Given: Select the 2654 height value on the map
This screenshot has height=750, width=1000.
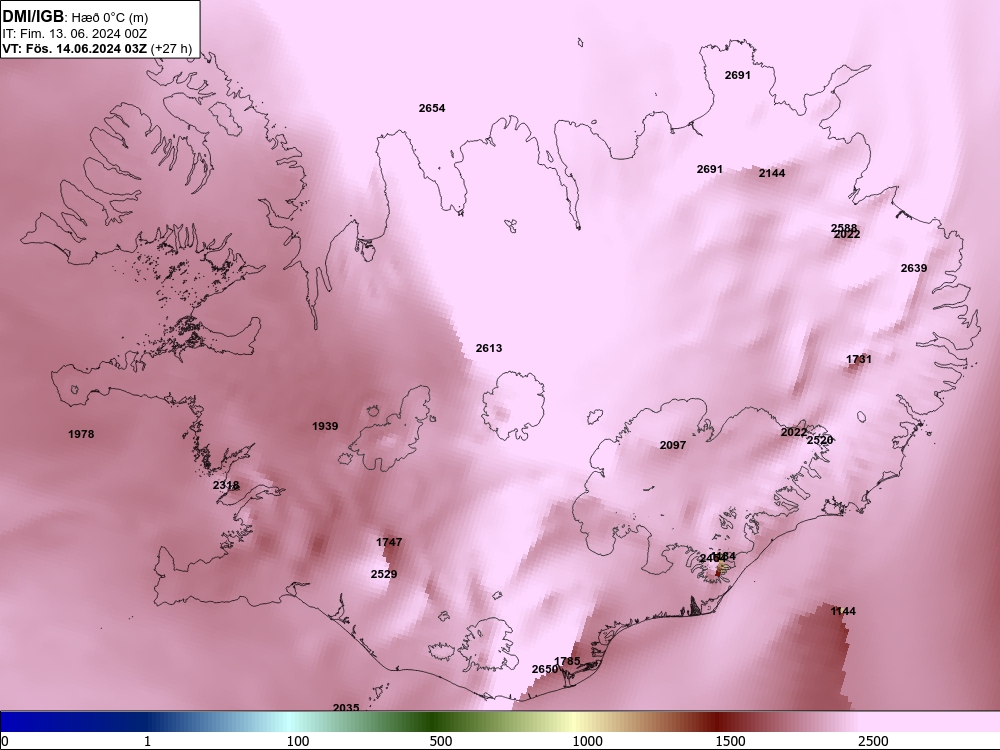Looking at the screenshot, I should (432, 108).
